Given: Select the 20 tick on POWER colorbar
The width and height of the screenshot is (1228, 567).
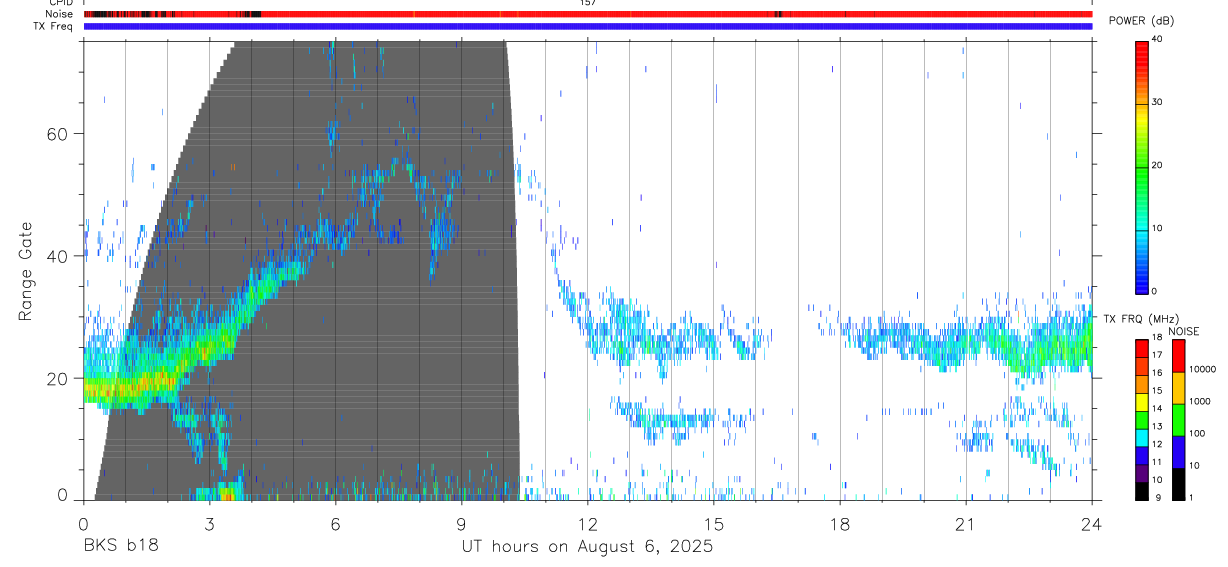Looking at the screenshot, I should (x=1156, y=166).
